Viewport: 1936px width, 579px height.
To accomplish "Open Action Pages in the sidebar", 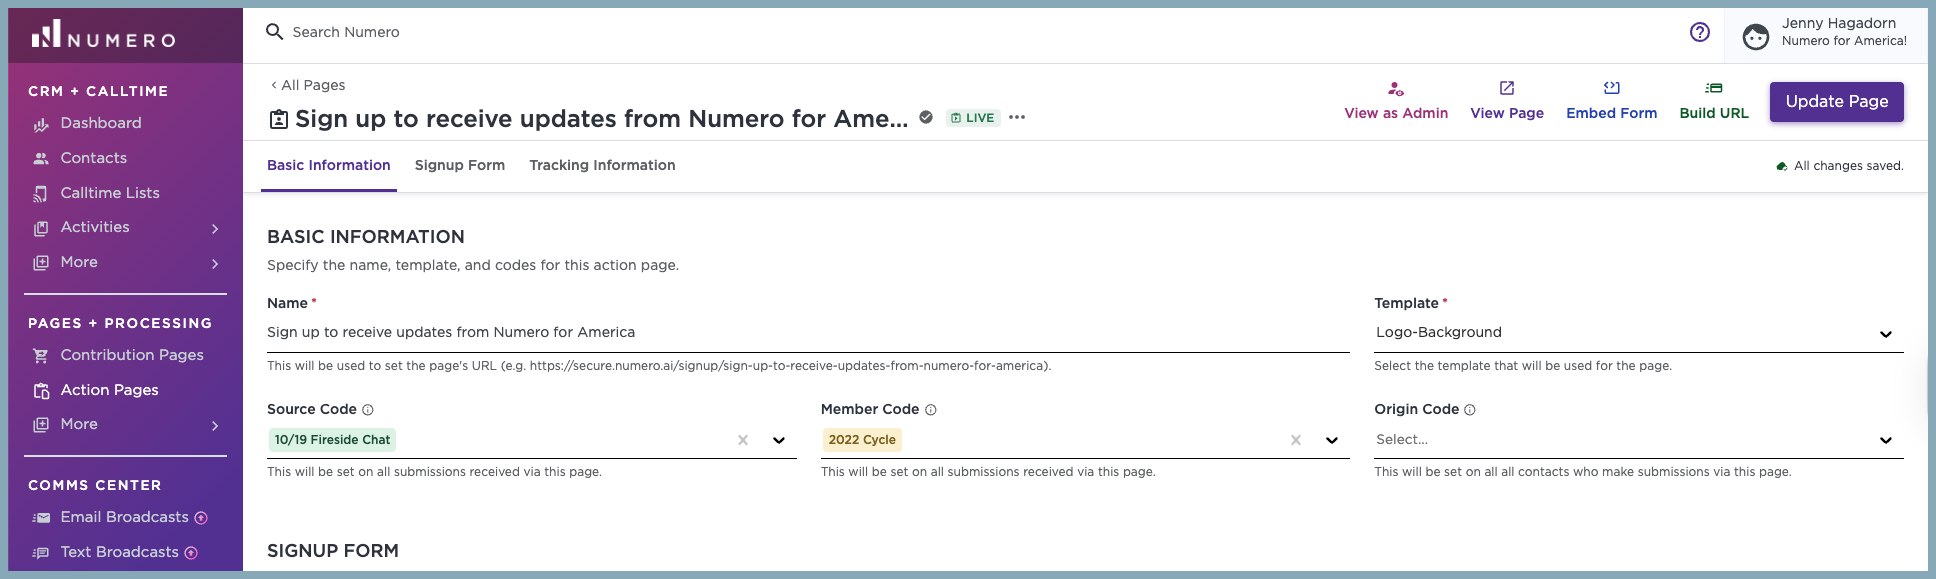I will 110,390.
